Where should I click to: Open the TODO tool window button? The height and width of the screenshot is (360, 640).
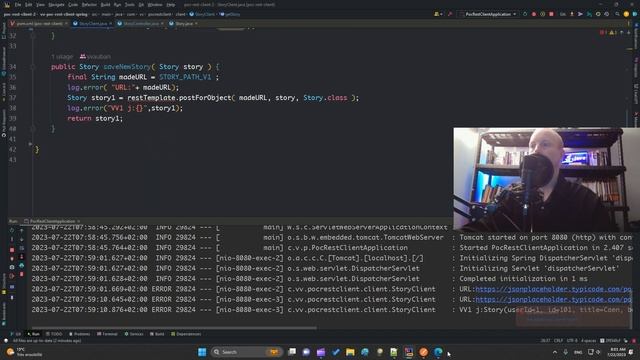(54, 334)
